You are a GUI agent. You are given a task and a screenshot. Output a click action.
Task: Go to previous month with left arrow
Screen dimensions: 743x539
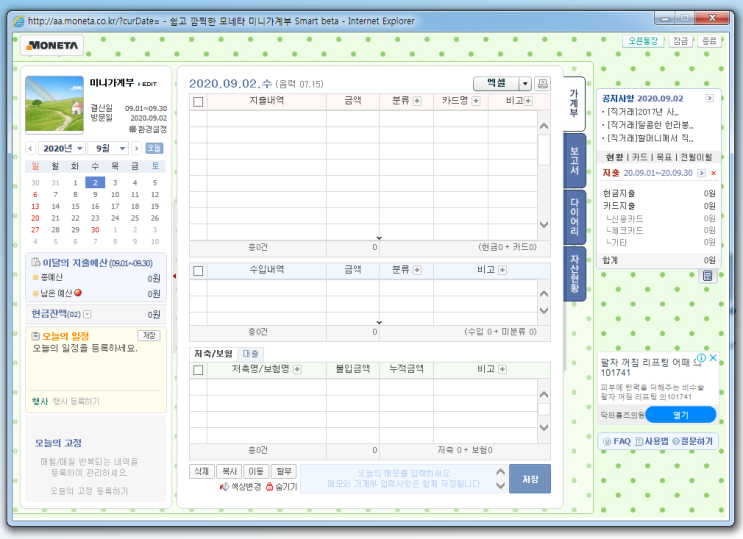tap(30, 148)
